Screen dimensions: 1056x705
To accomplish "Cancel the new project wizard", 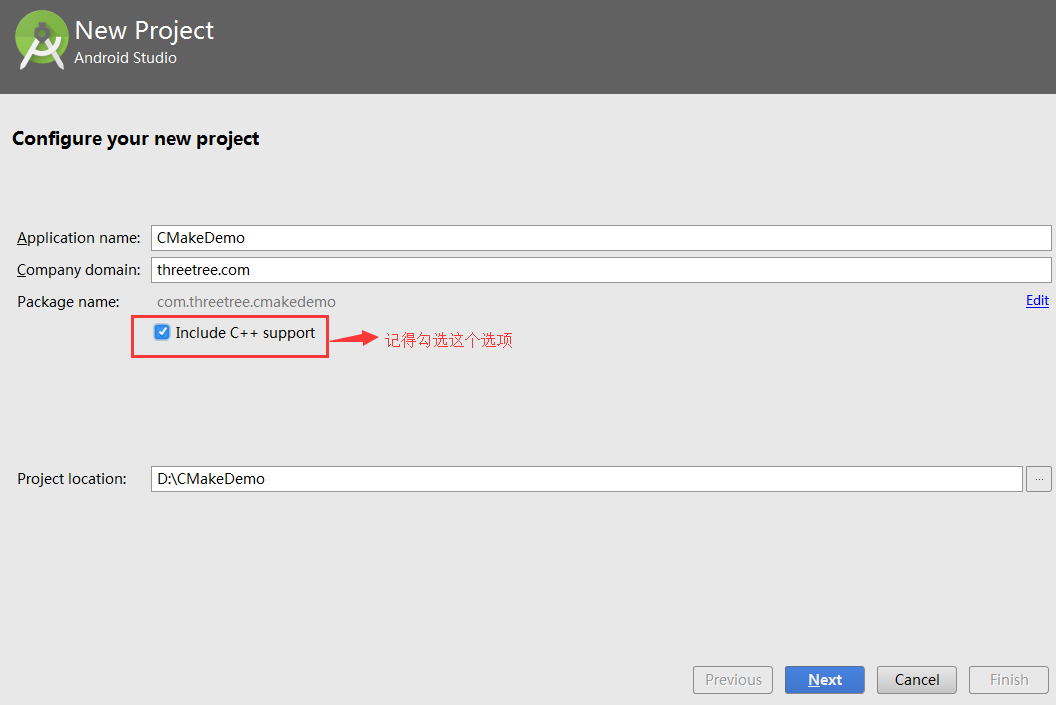I will pyautogui.click(x=916, y=680).
